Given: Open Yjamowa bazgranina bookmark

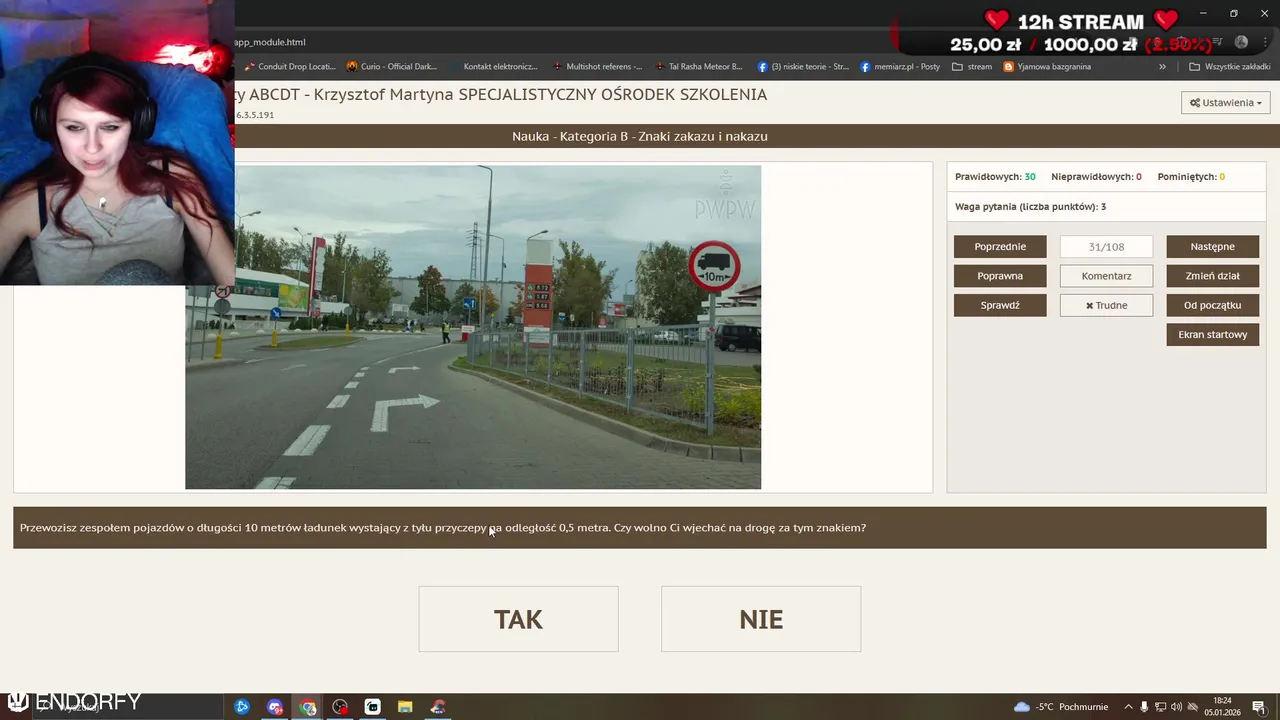Looking at the screenshot, I should tap(1047, 67).
